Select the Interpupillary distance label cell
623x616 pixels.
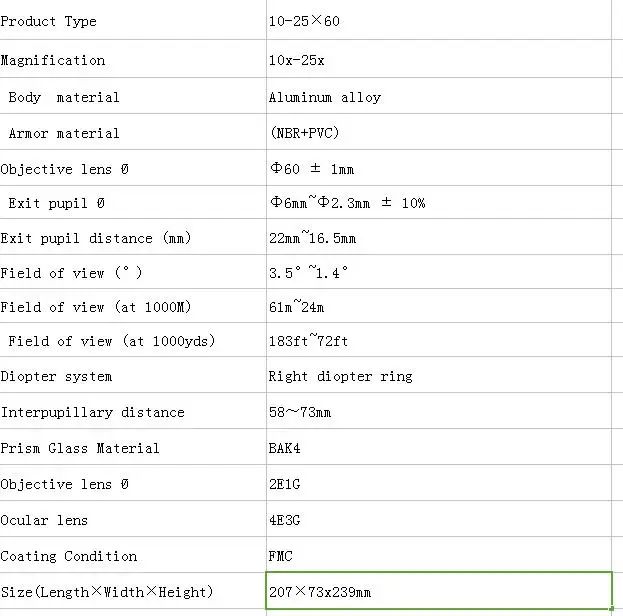point(133,411)
